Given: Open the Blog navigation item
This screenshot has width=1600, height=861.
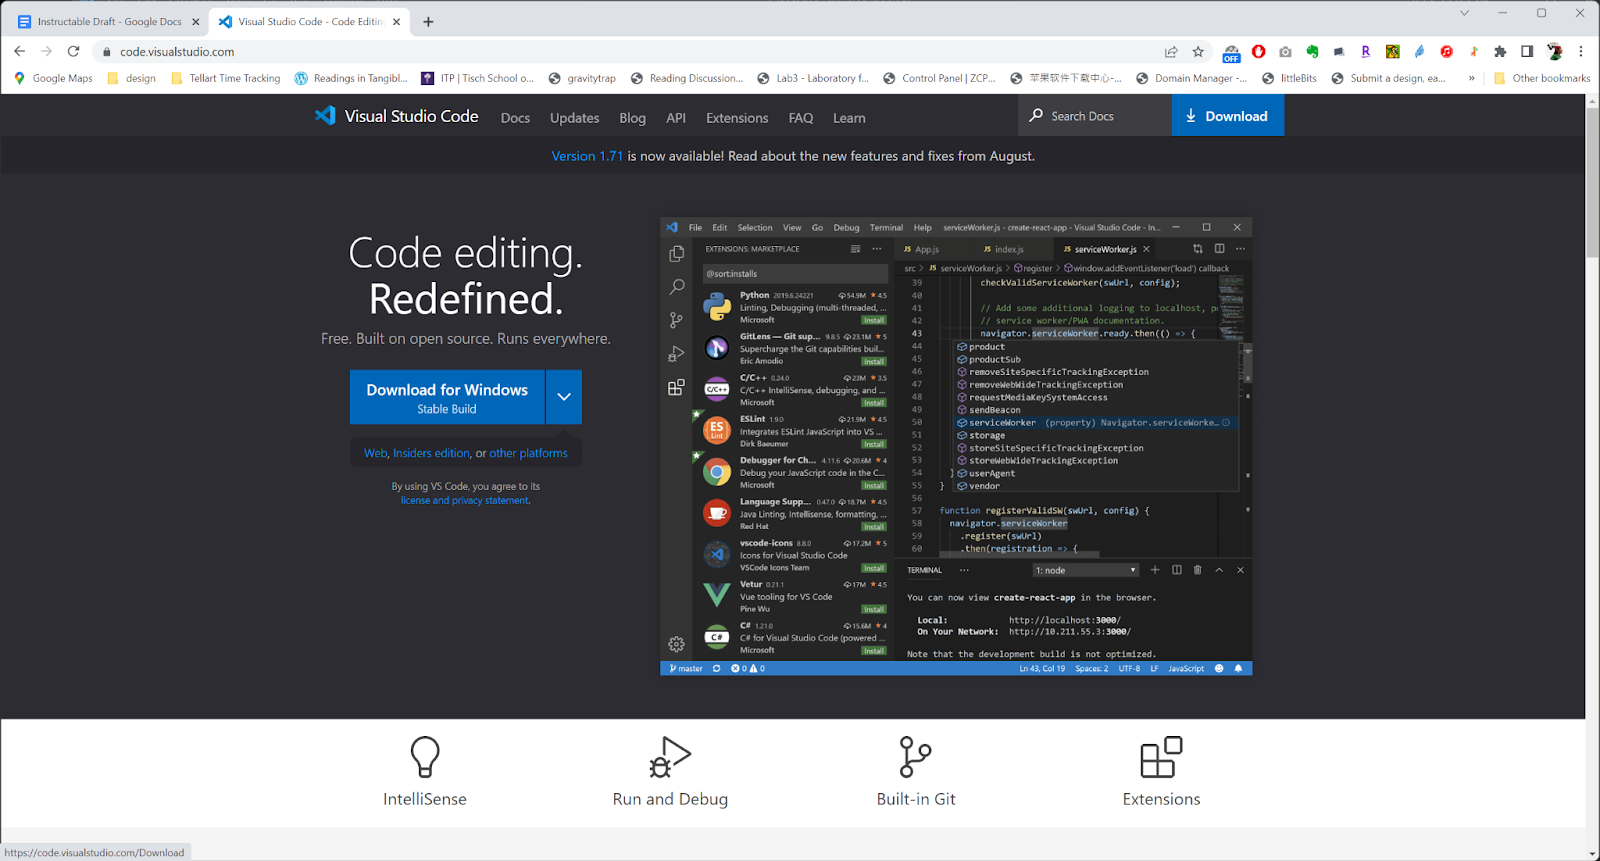Looking at the screenshot, I should coord(632,118).
